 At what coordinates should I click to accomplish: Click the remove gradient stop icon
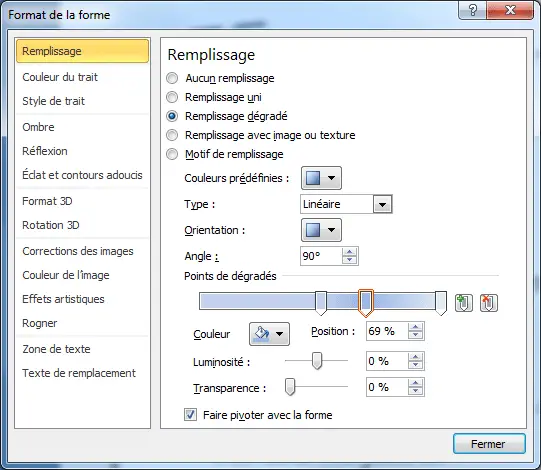(489, 303)
